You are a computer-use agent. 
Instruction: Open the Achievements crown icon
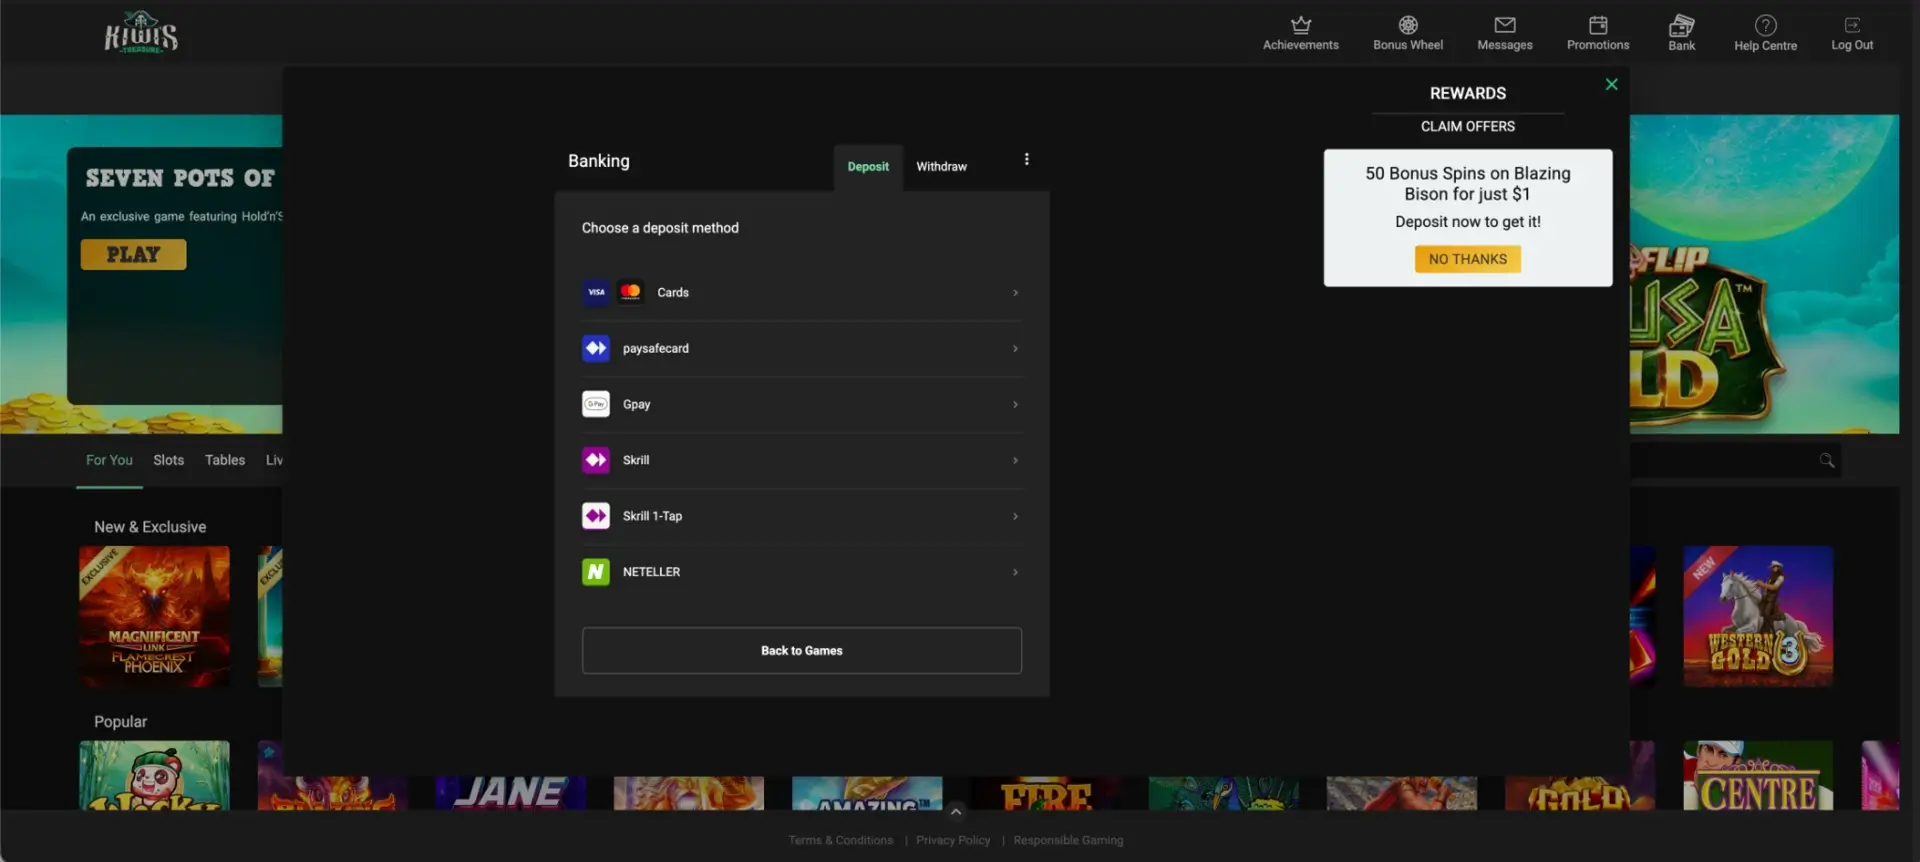pyautogui.click(x=1300, y=25)
